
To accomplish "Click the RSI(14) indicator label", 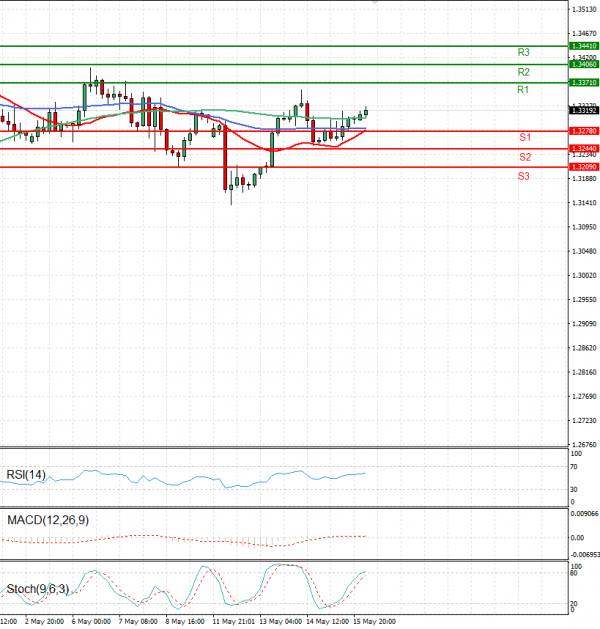I will (26, 475).
